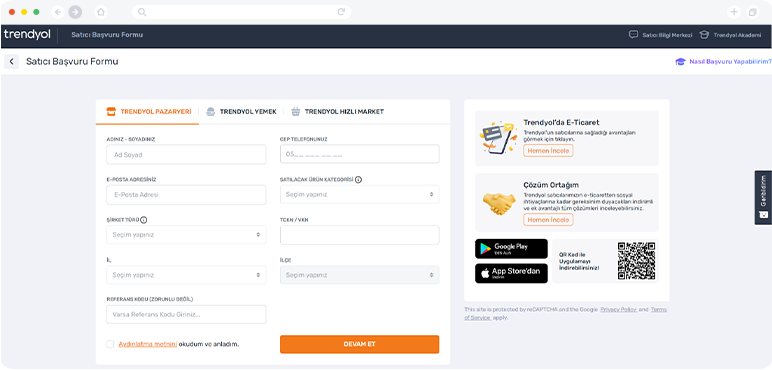Switch to Trendyol Yemek tab
Viewport: 772px width, 370px height.
pyautogui.click(x=241, y=112)
